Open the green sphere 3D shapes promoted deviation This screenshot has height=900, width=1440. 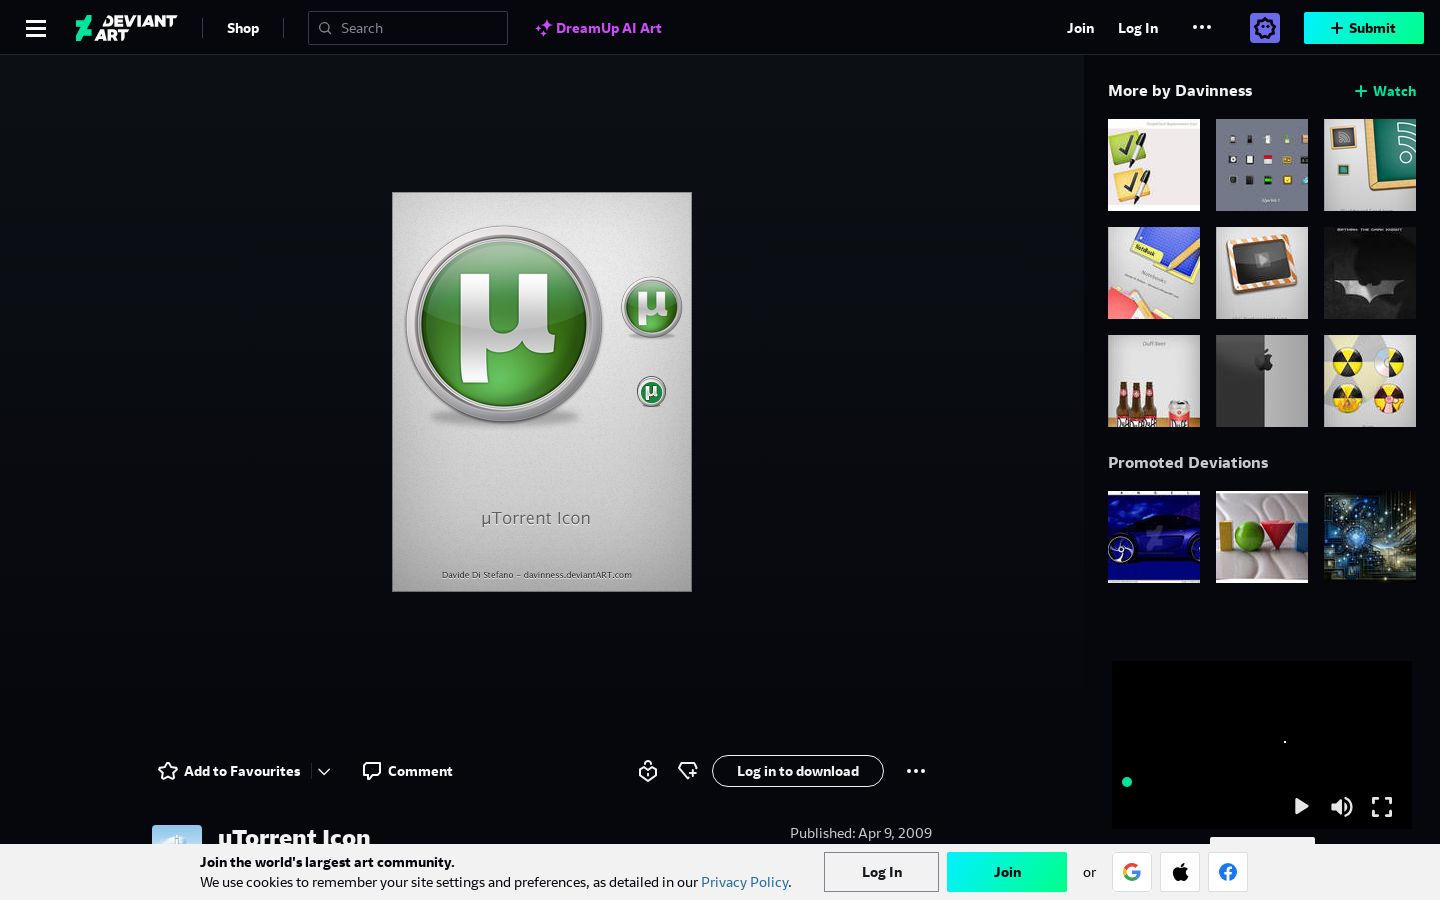[x=1262, y=537]
